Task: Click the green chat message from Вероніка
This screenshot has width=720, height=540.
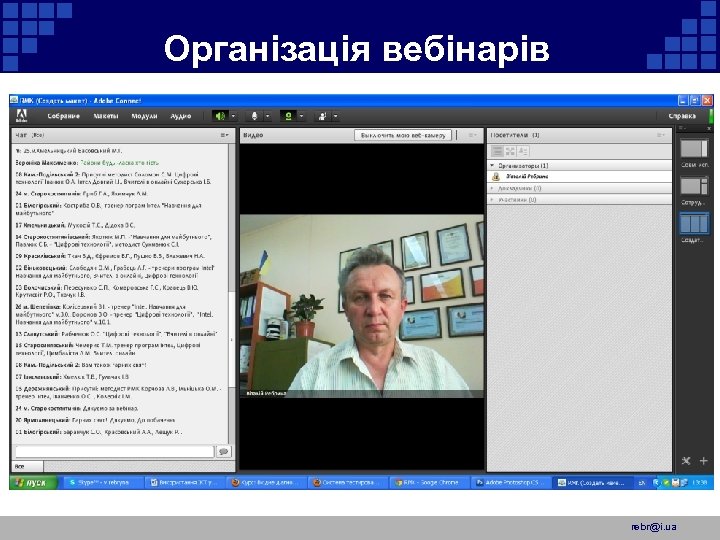Action: coord(119,163)
